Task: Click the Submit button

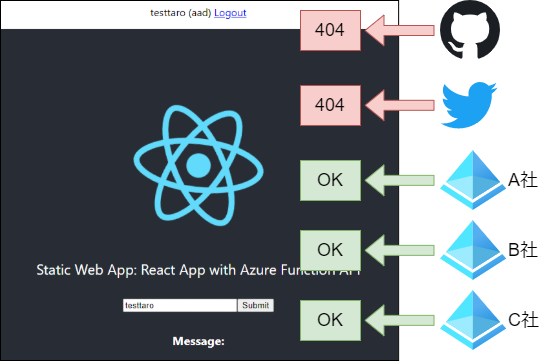Action: (256, 306)
